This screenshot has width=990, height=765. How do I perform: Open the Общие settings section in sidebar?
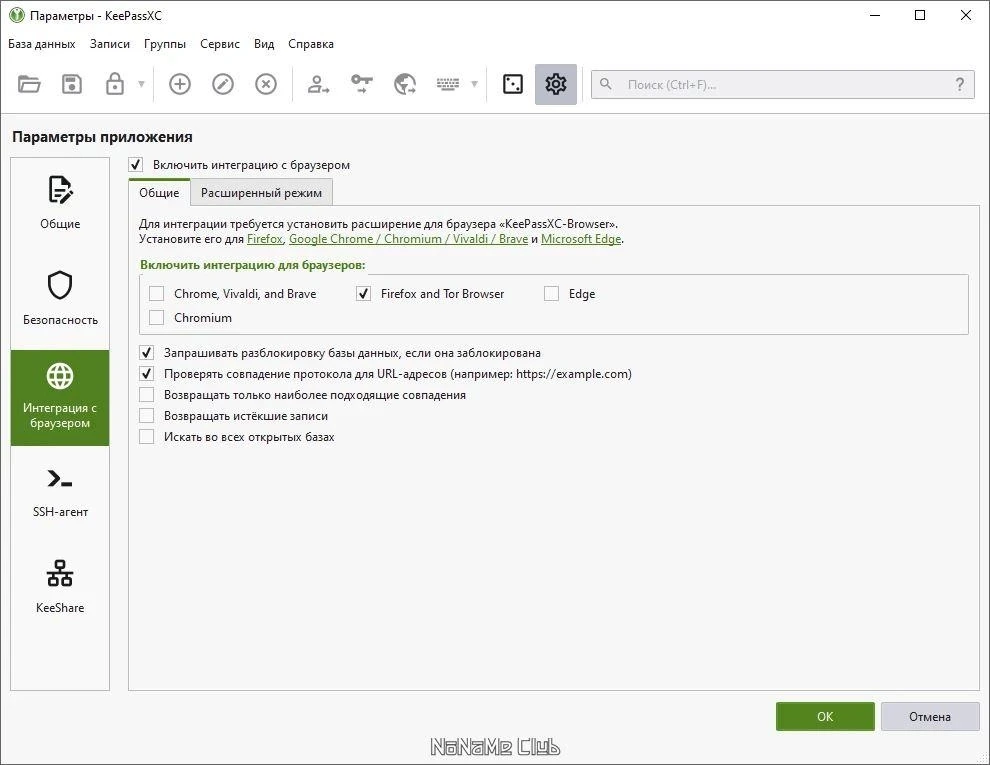[60, 205]
